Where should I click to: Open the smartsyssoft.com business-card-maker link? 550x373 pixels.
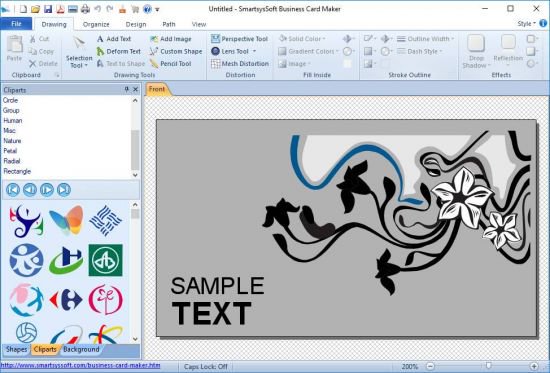pos(80,365)
